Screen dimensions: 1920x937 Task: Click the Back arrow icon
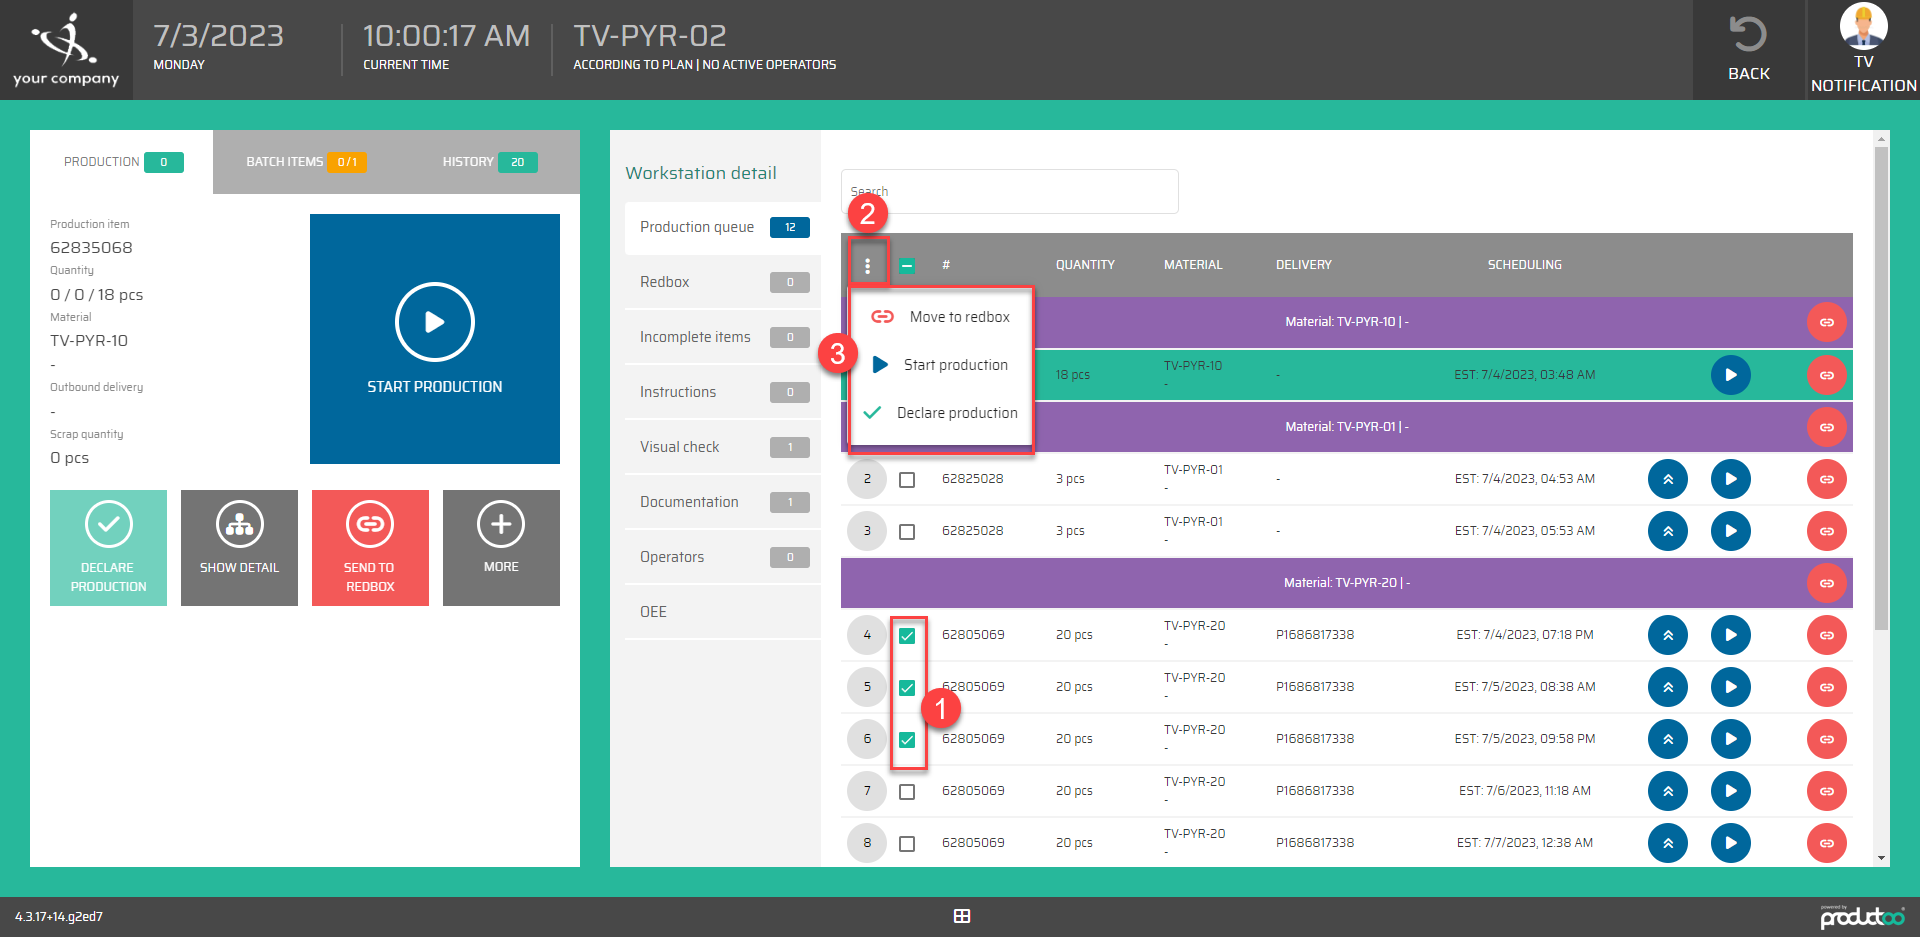point(1748,35)
